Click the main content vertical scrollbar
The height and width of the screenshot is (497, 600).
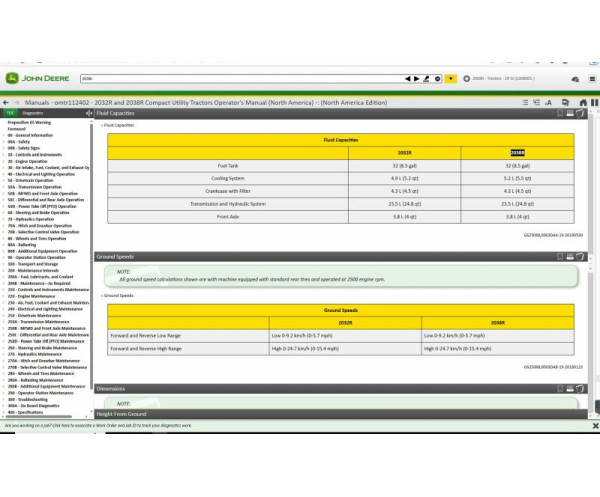pos(596,250)
